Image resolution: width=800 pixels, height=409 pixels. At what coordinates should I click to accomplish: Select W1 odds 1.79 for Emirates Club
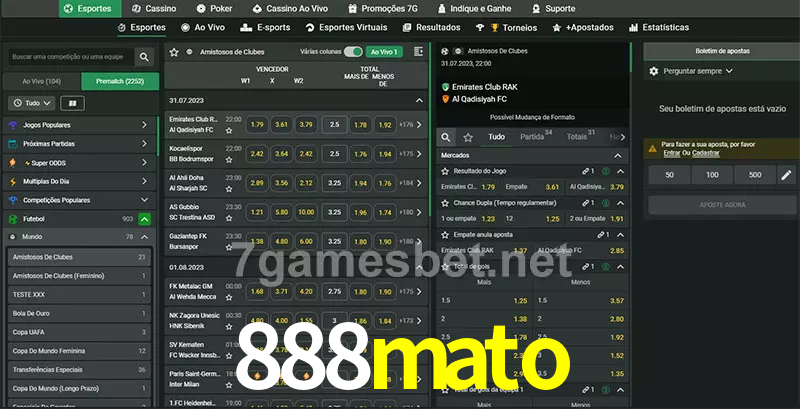coord(257,124)
